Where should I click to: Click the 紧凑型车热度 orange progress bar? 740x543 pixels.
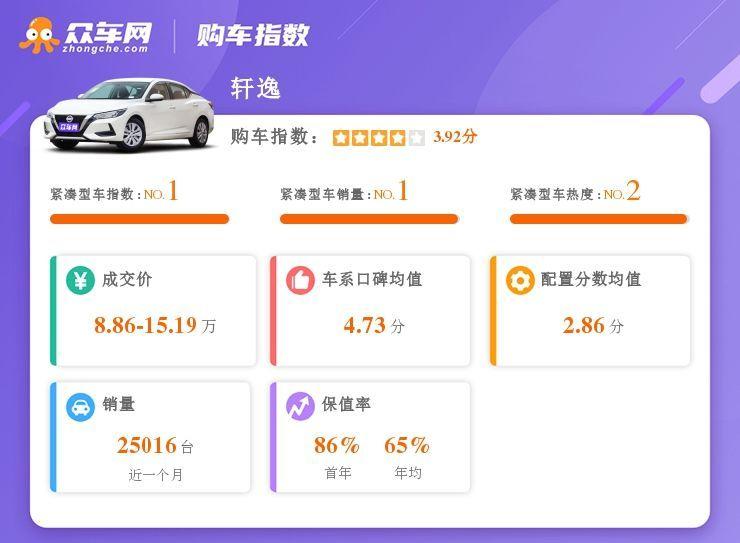tap(599, 219)
